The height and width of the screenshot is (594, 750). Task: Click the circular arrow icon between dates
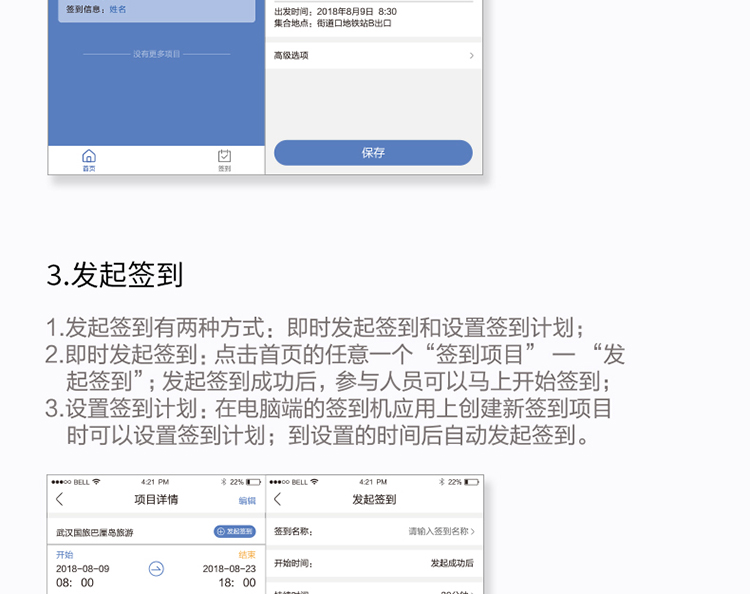[156, 569]
